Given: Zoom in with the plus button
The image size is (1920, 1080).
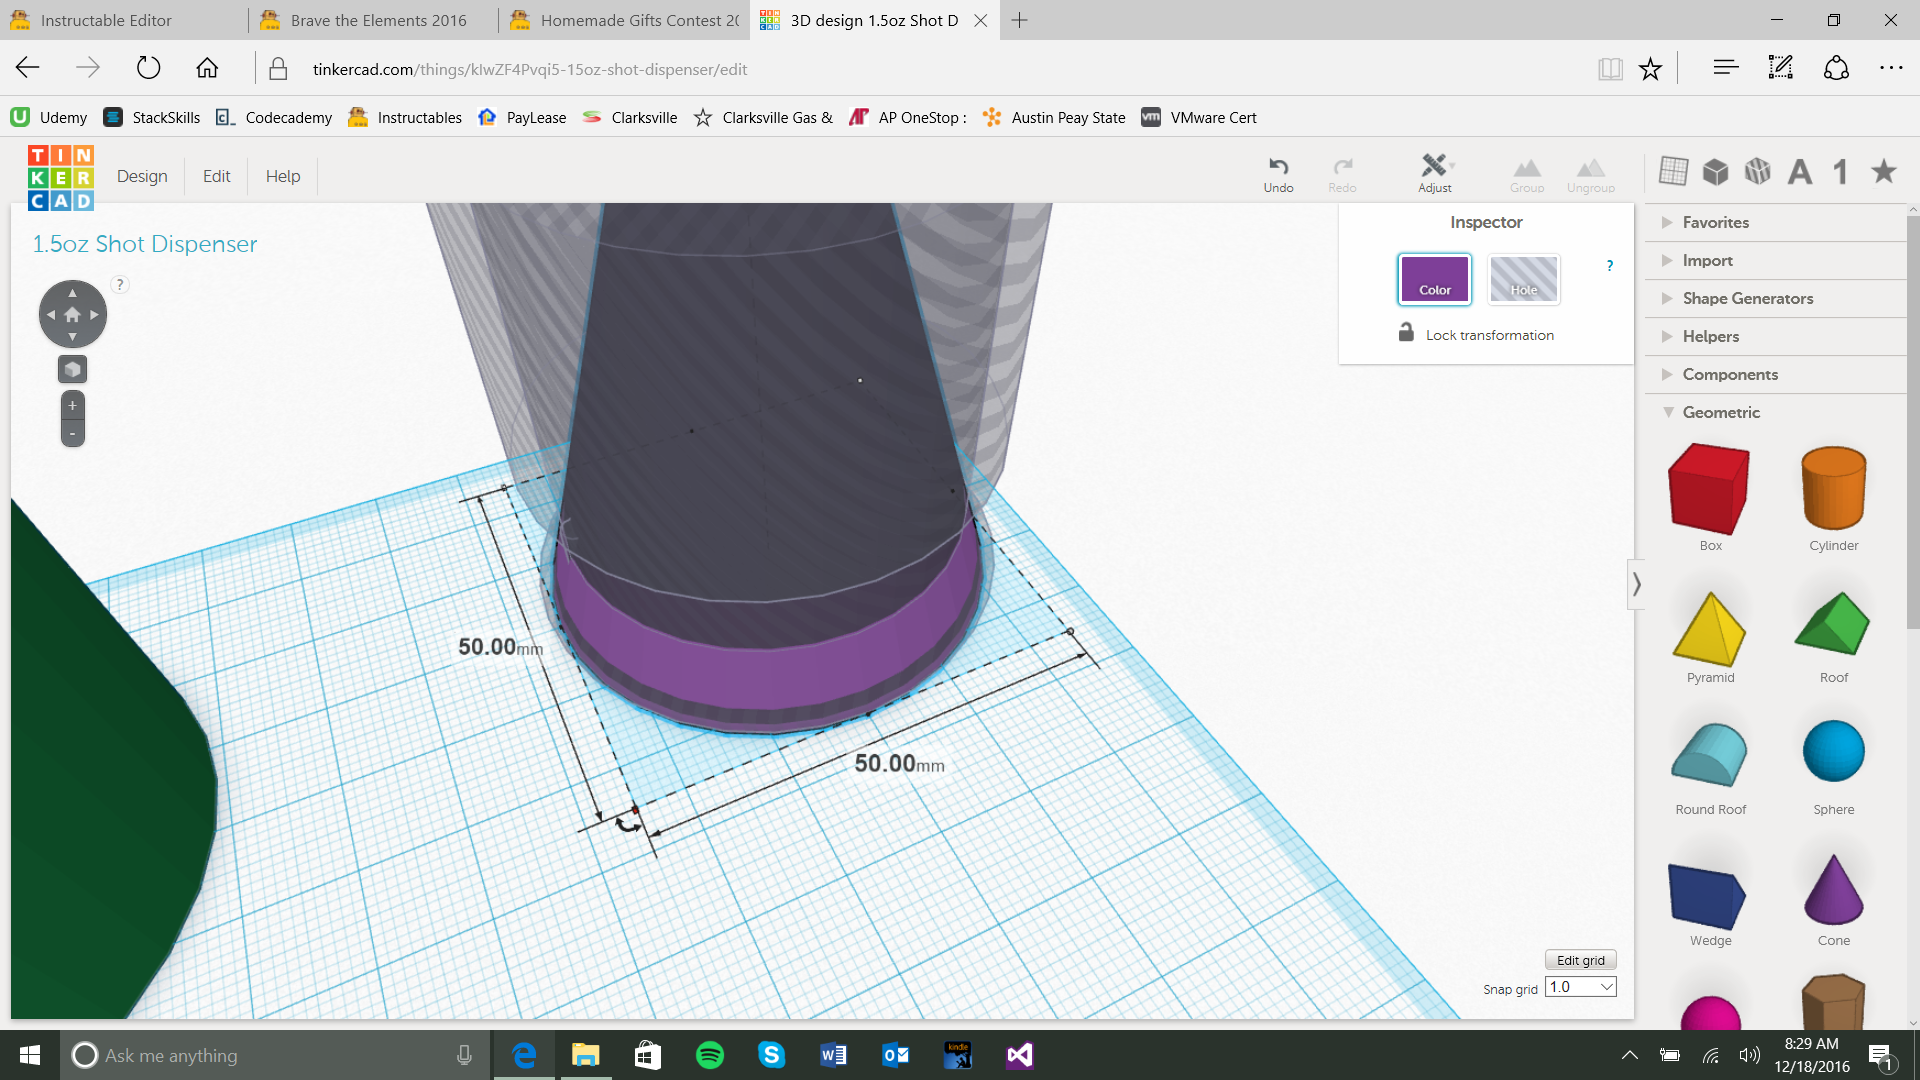Looking at the screenshot, I should tap(72, 406).
